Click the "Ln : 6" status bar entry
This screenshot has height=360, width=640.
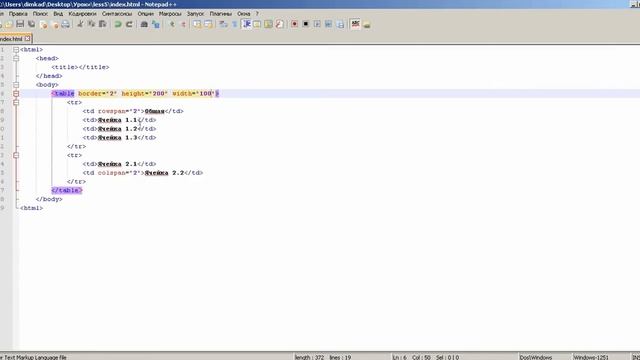[400, 357]
